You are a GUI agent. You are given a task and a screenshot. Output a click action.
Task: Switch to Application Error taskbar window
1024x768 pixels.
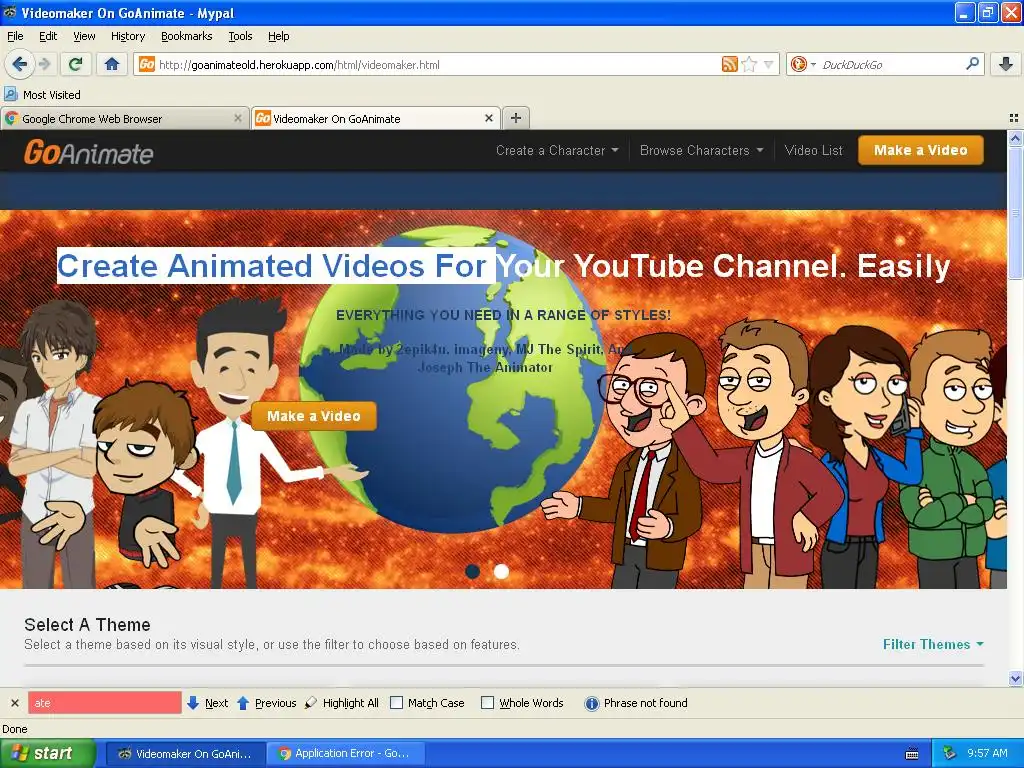click(346, 754)
